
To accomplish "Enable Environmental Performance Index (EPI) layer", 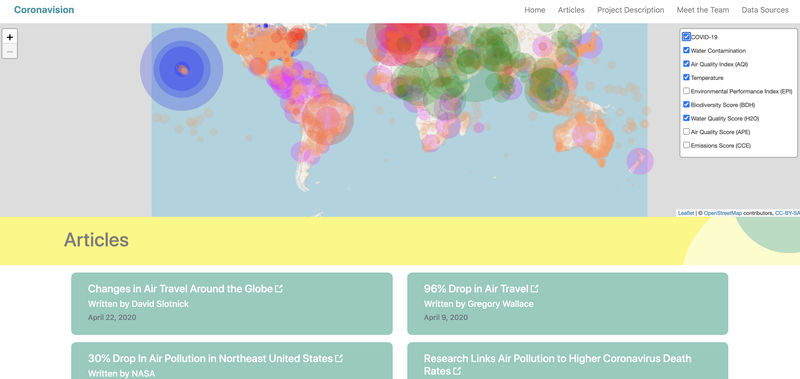I will [686, 91].
